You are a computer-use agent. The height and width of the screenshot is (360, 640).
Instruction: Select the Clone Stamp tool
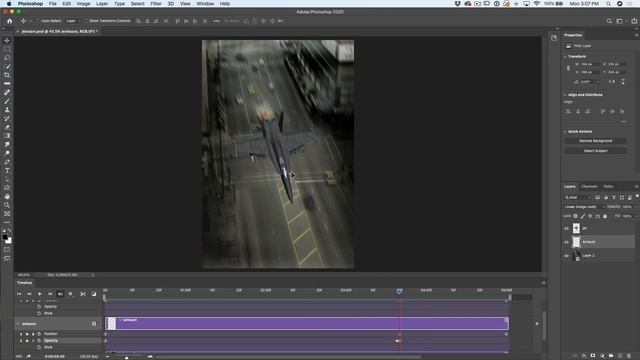tap(7, 110)
